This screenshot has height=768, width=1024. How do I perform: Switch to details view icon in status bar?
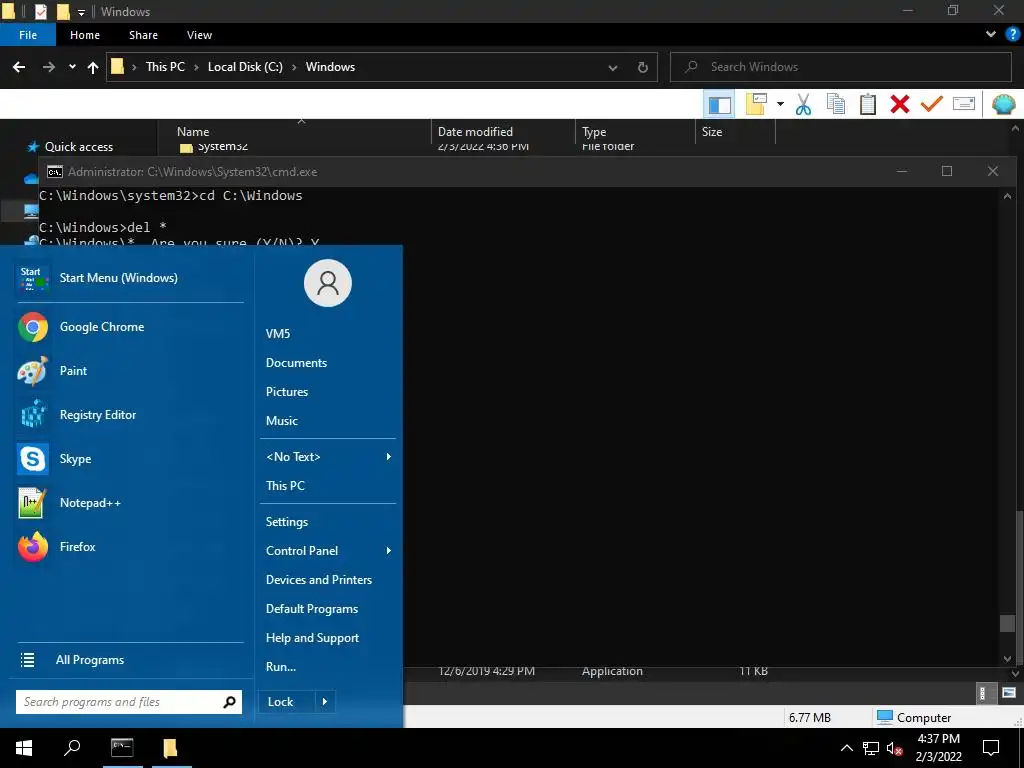(x=982, y=694)
